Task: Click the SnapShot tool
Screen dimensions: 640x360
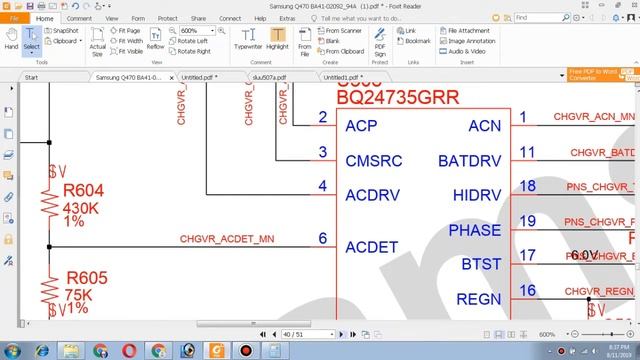Action: pos(62,31)
